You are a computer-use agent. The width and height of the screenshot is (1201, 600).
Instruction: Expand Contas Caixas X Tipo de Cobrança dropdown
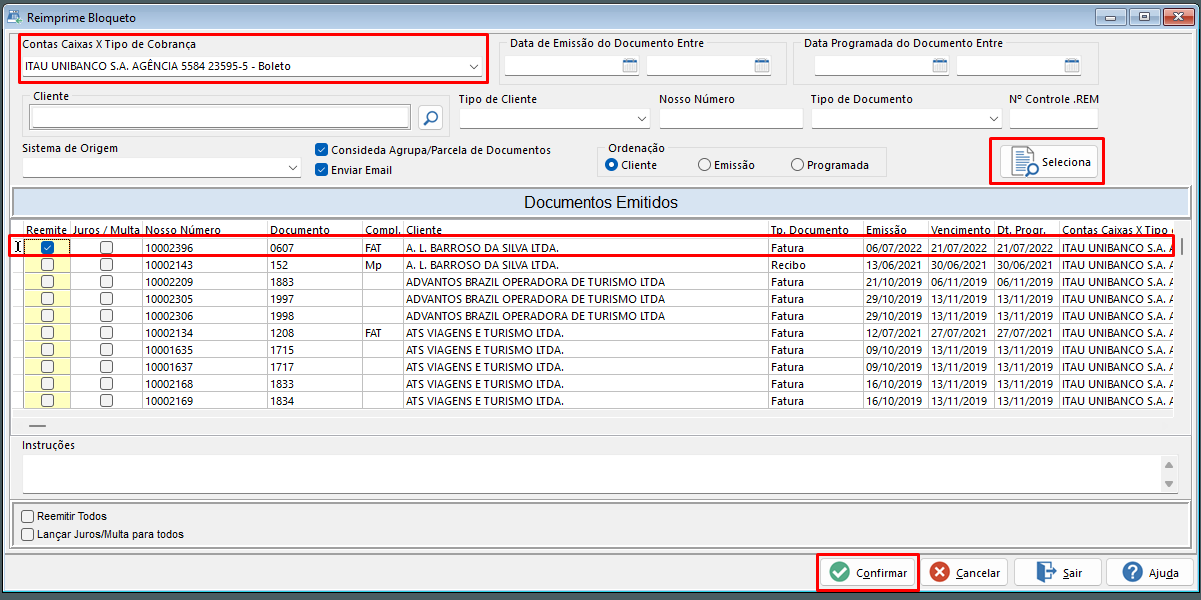pyautogui.click(x=474, y=67)
